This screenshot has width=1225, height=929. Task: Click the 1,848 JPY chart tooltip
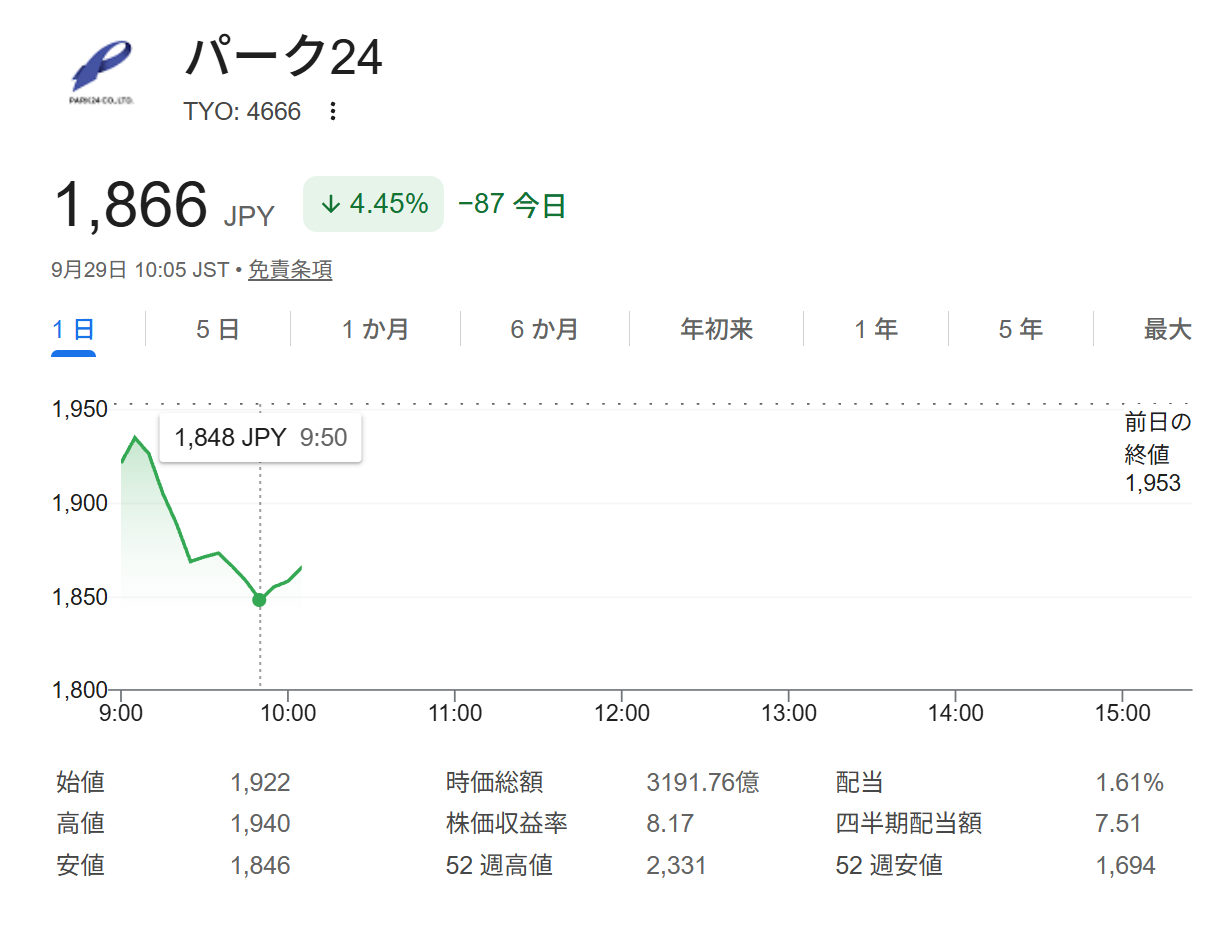[x=260, y=437]
